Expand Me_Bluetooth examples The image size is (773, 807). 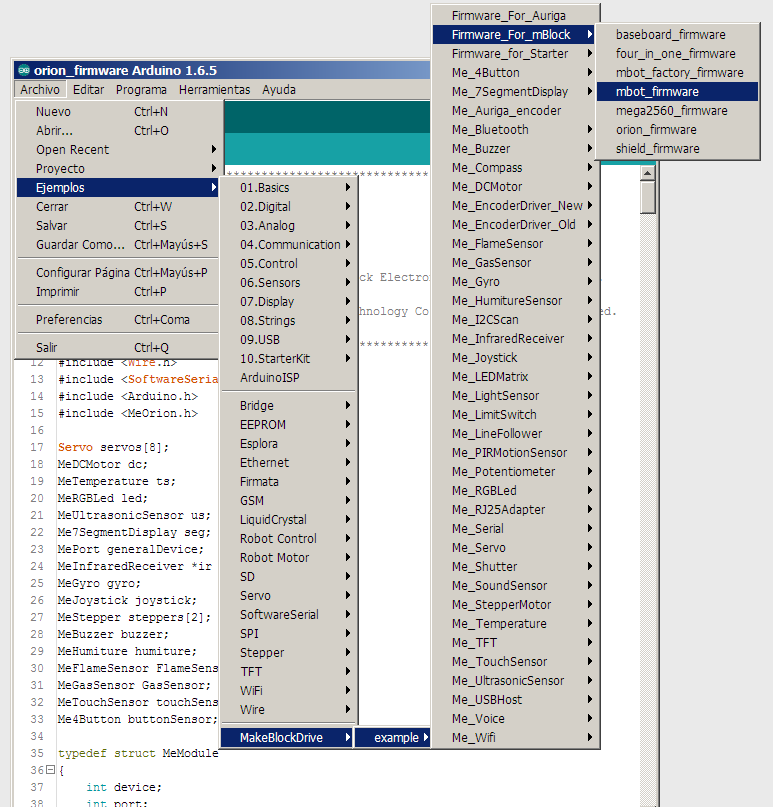pos(515,130)
